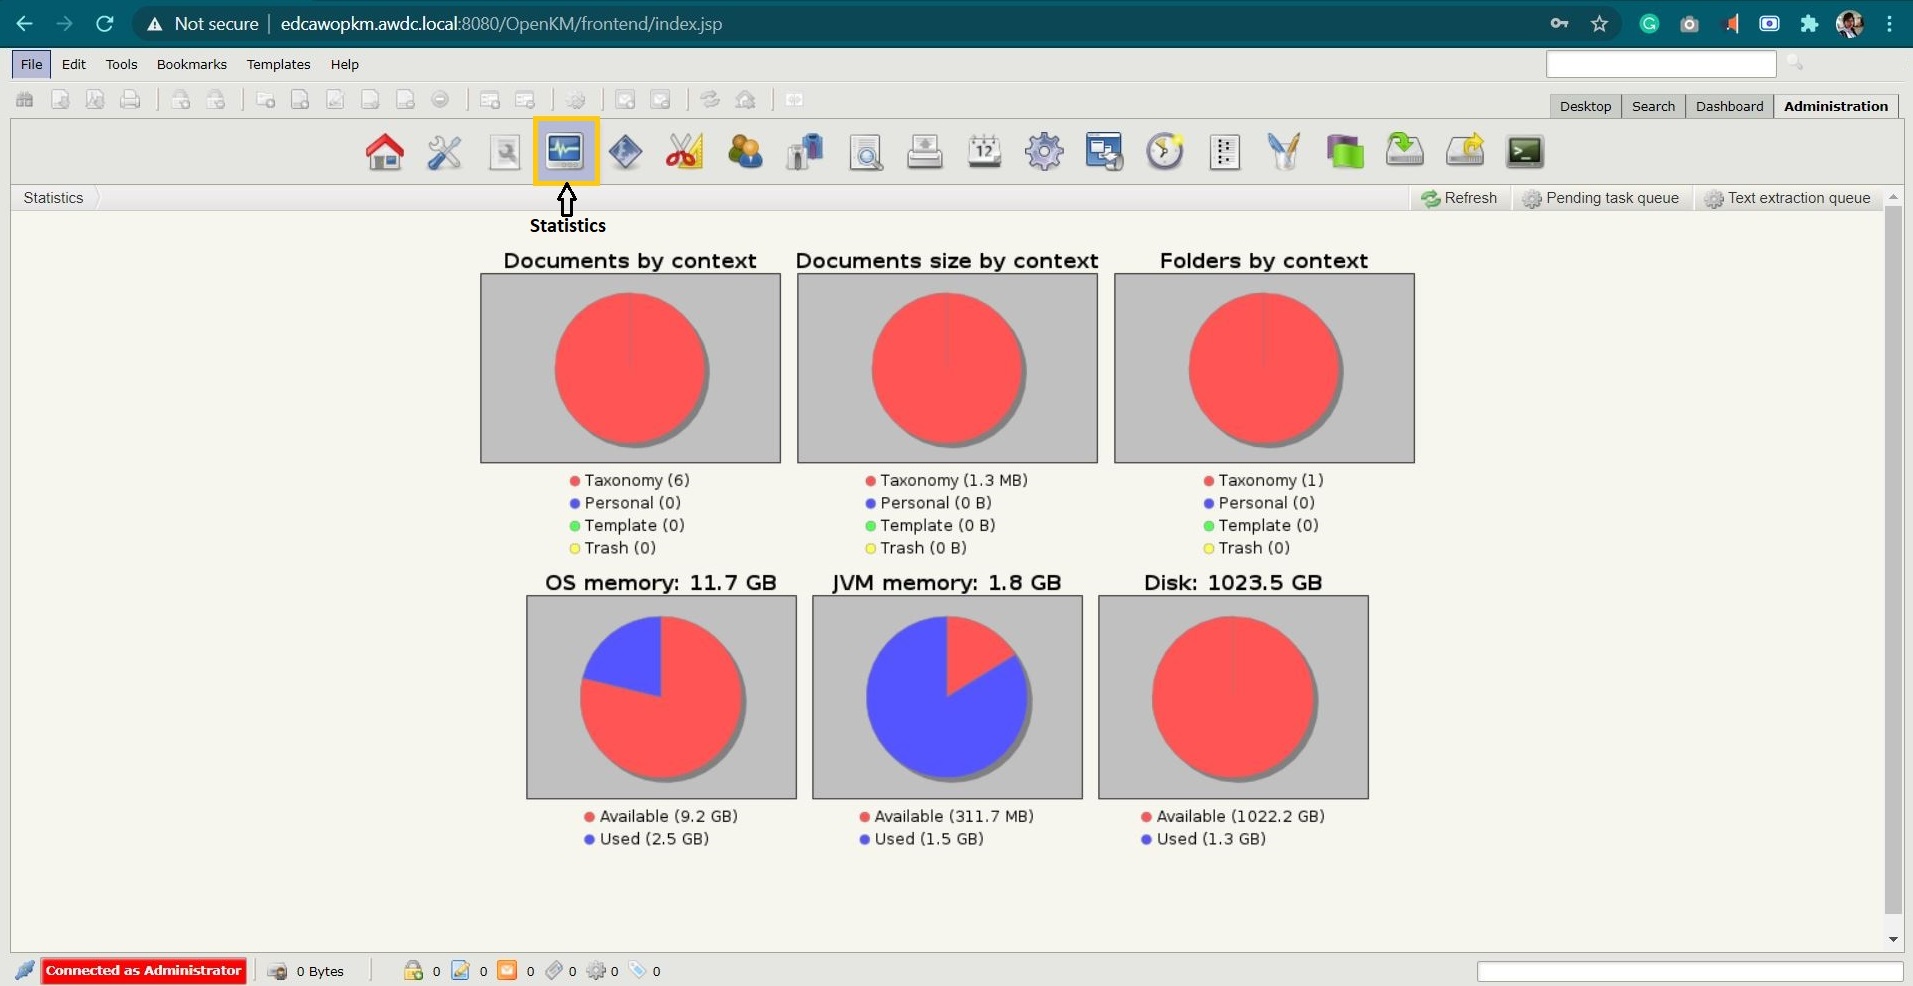This screenshot has width=1913, height=986.
Task: Open the repository view magnifier page icon
Action: tap(505, 152)
